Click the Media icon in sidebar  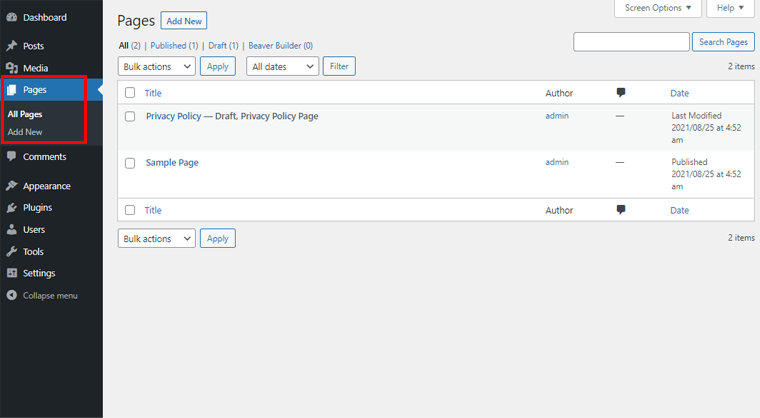pos(11,68)
